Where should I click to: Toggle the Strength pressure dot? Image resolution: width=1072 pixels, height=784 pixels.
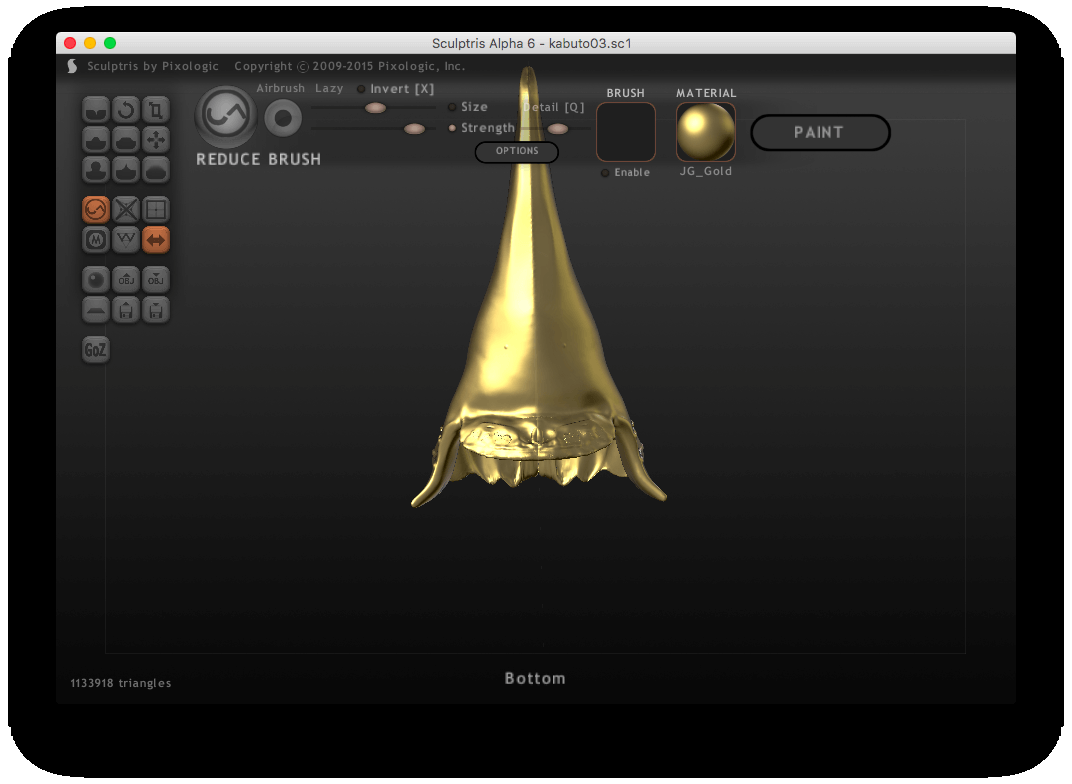point(452,128)
